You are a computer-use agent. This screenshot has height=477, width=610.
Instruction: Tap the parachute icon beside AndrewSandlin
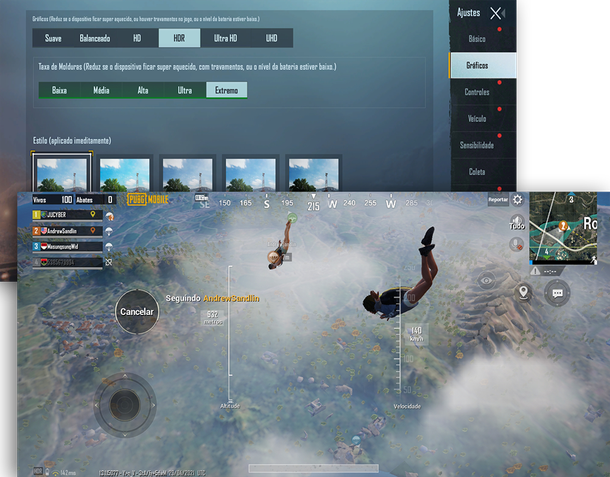point(109,231)
